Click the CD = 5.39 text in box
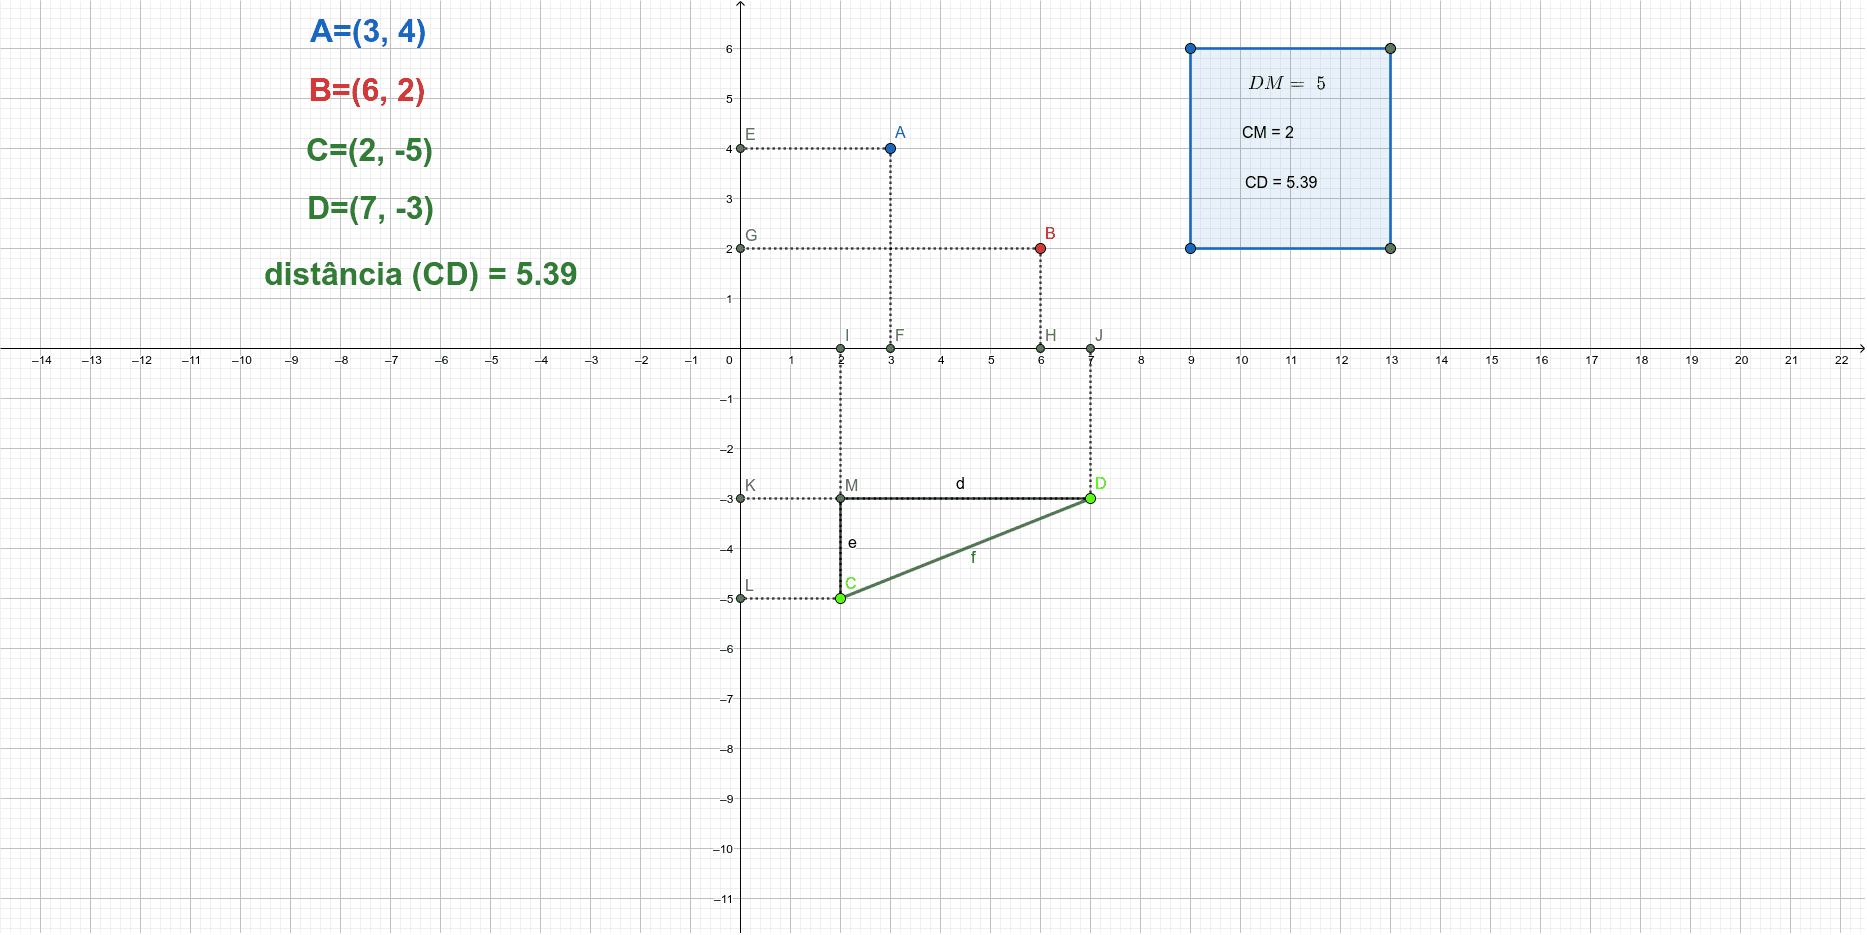Viewport: 1867px width, 935px height. click(1281, 182)
